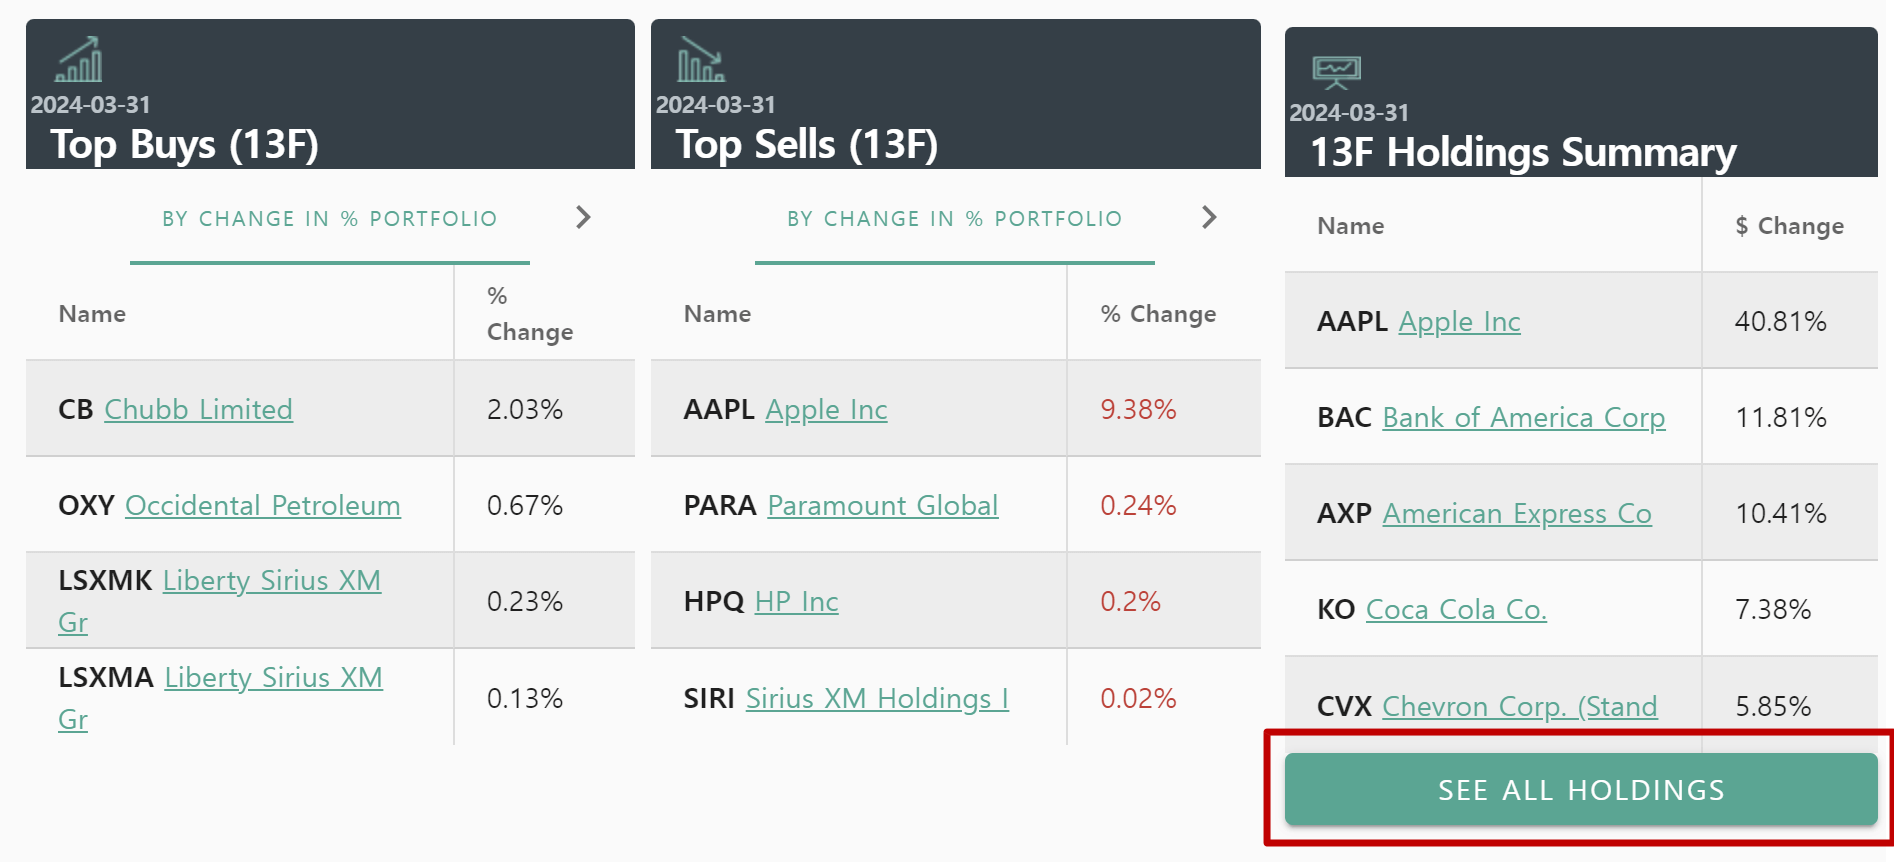The height and width of the screenshot is (862, 1894).
Task: Follow the LSXMA Liberty Sirius XM link
Action: pos(273,678)
